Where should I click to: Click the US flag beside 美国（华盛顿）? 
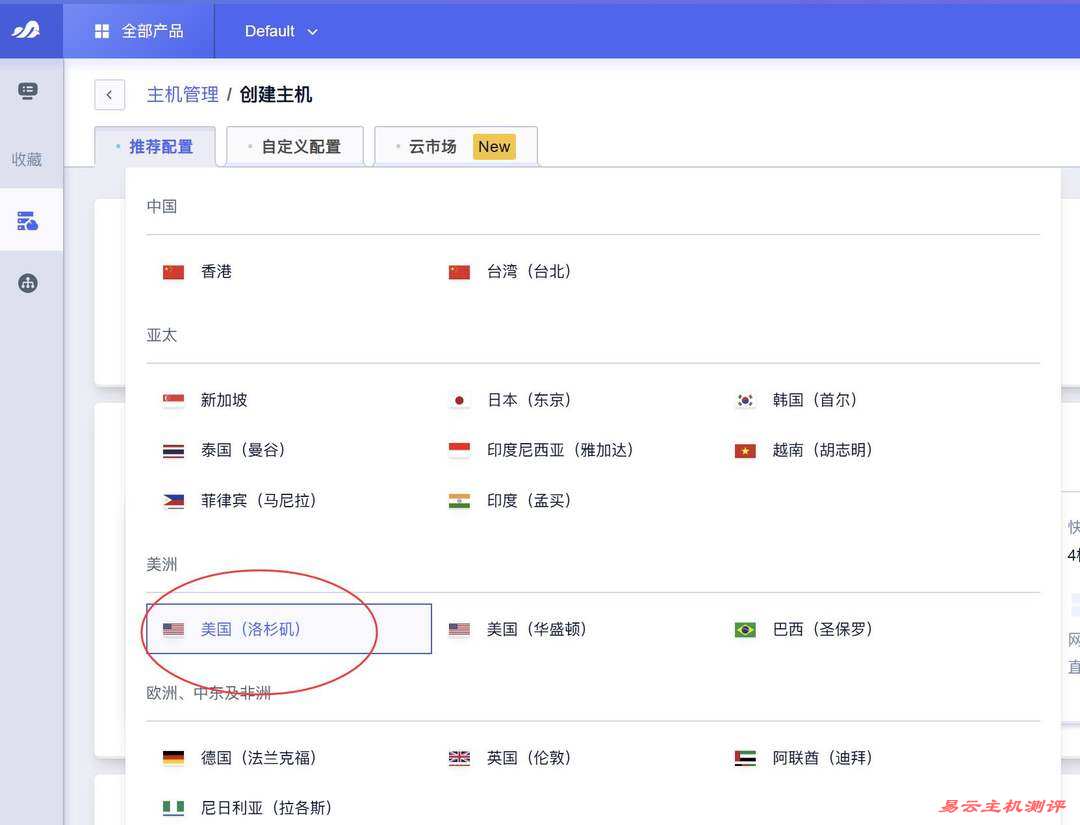(459, 629)
